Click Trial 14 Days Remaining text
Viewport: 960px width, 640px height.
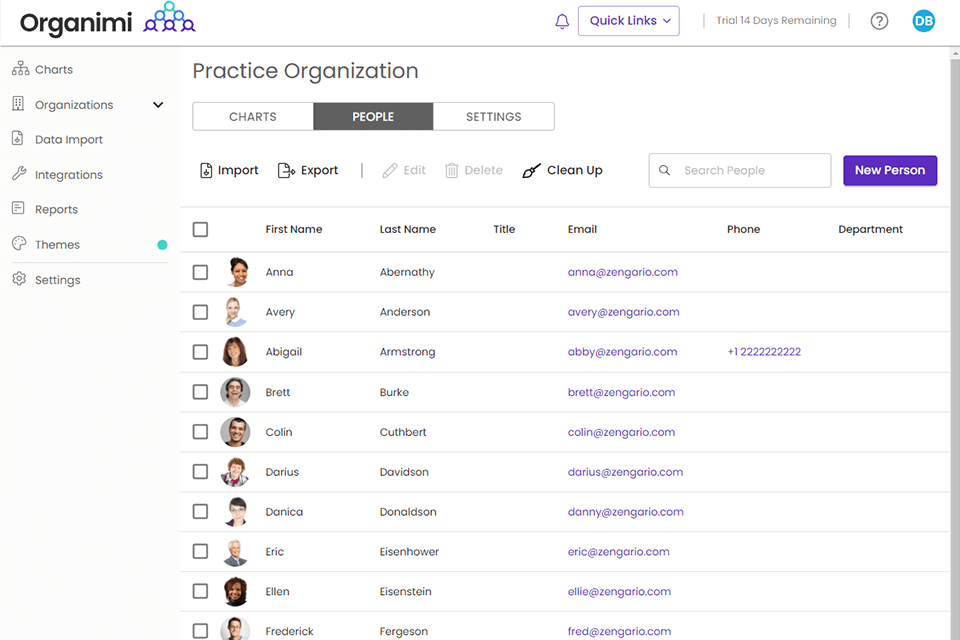[776, 20]
